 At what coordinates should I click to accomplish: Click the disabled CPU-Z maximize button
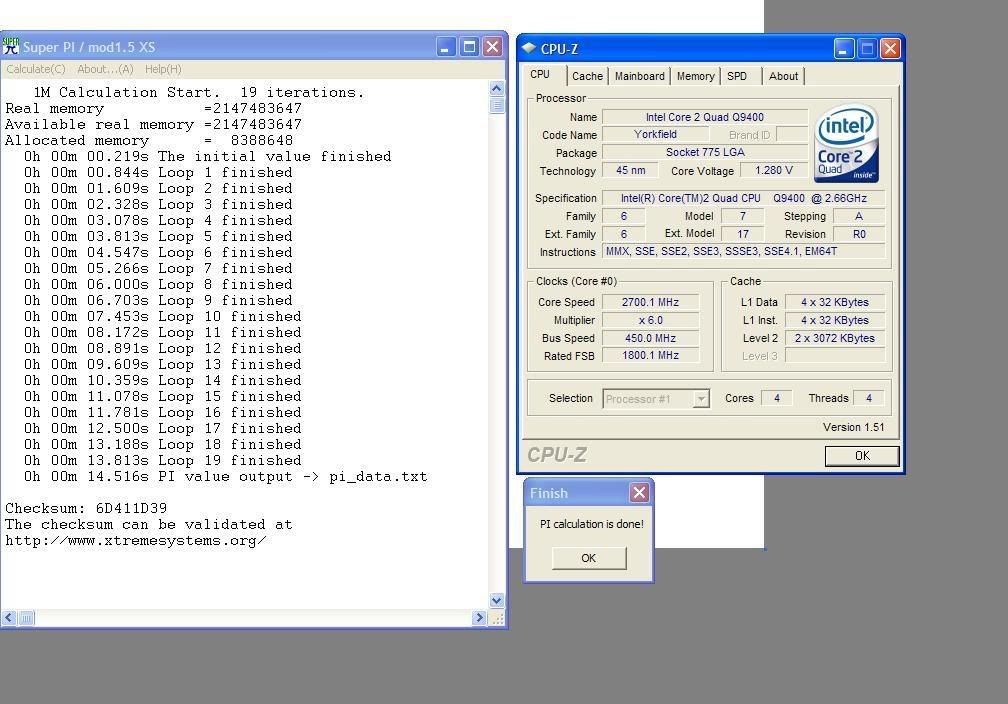[867, 48]
